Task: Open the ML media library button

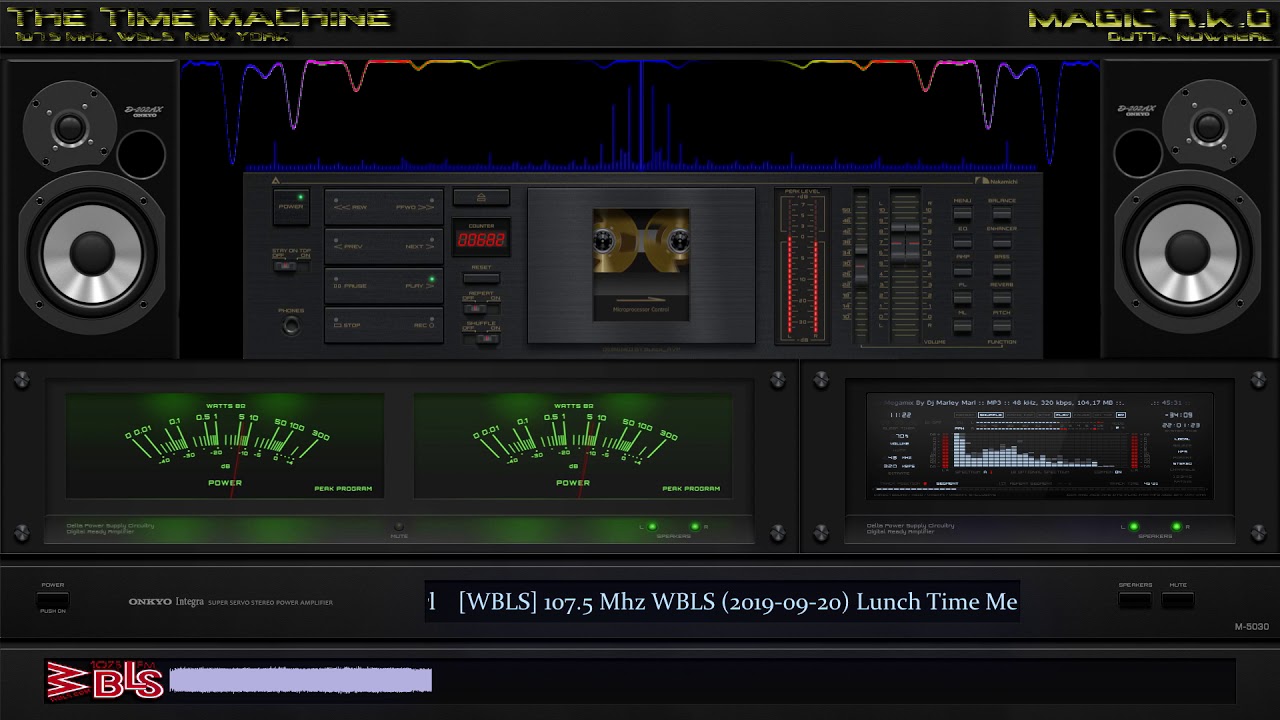Action: tap(962, 326)
